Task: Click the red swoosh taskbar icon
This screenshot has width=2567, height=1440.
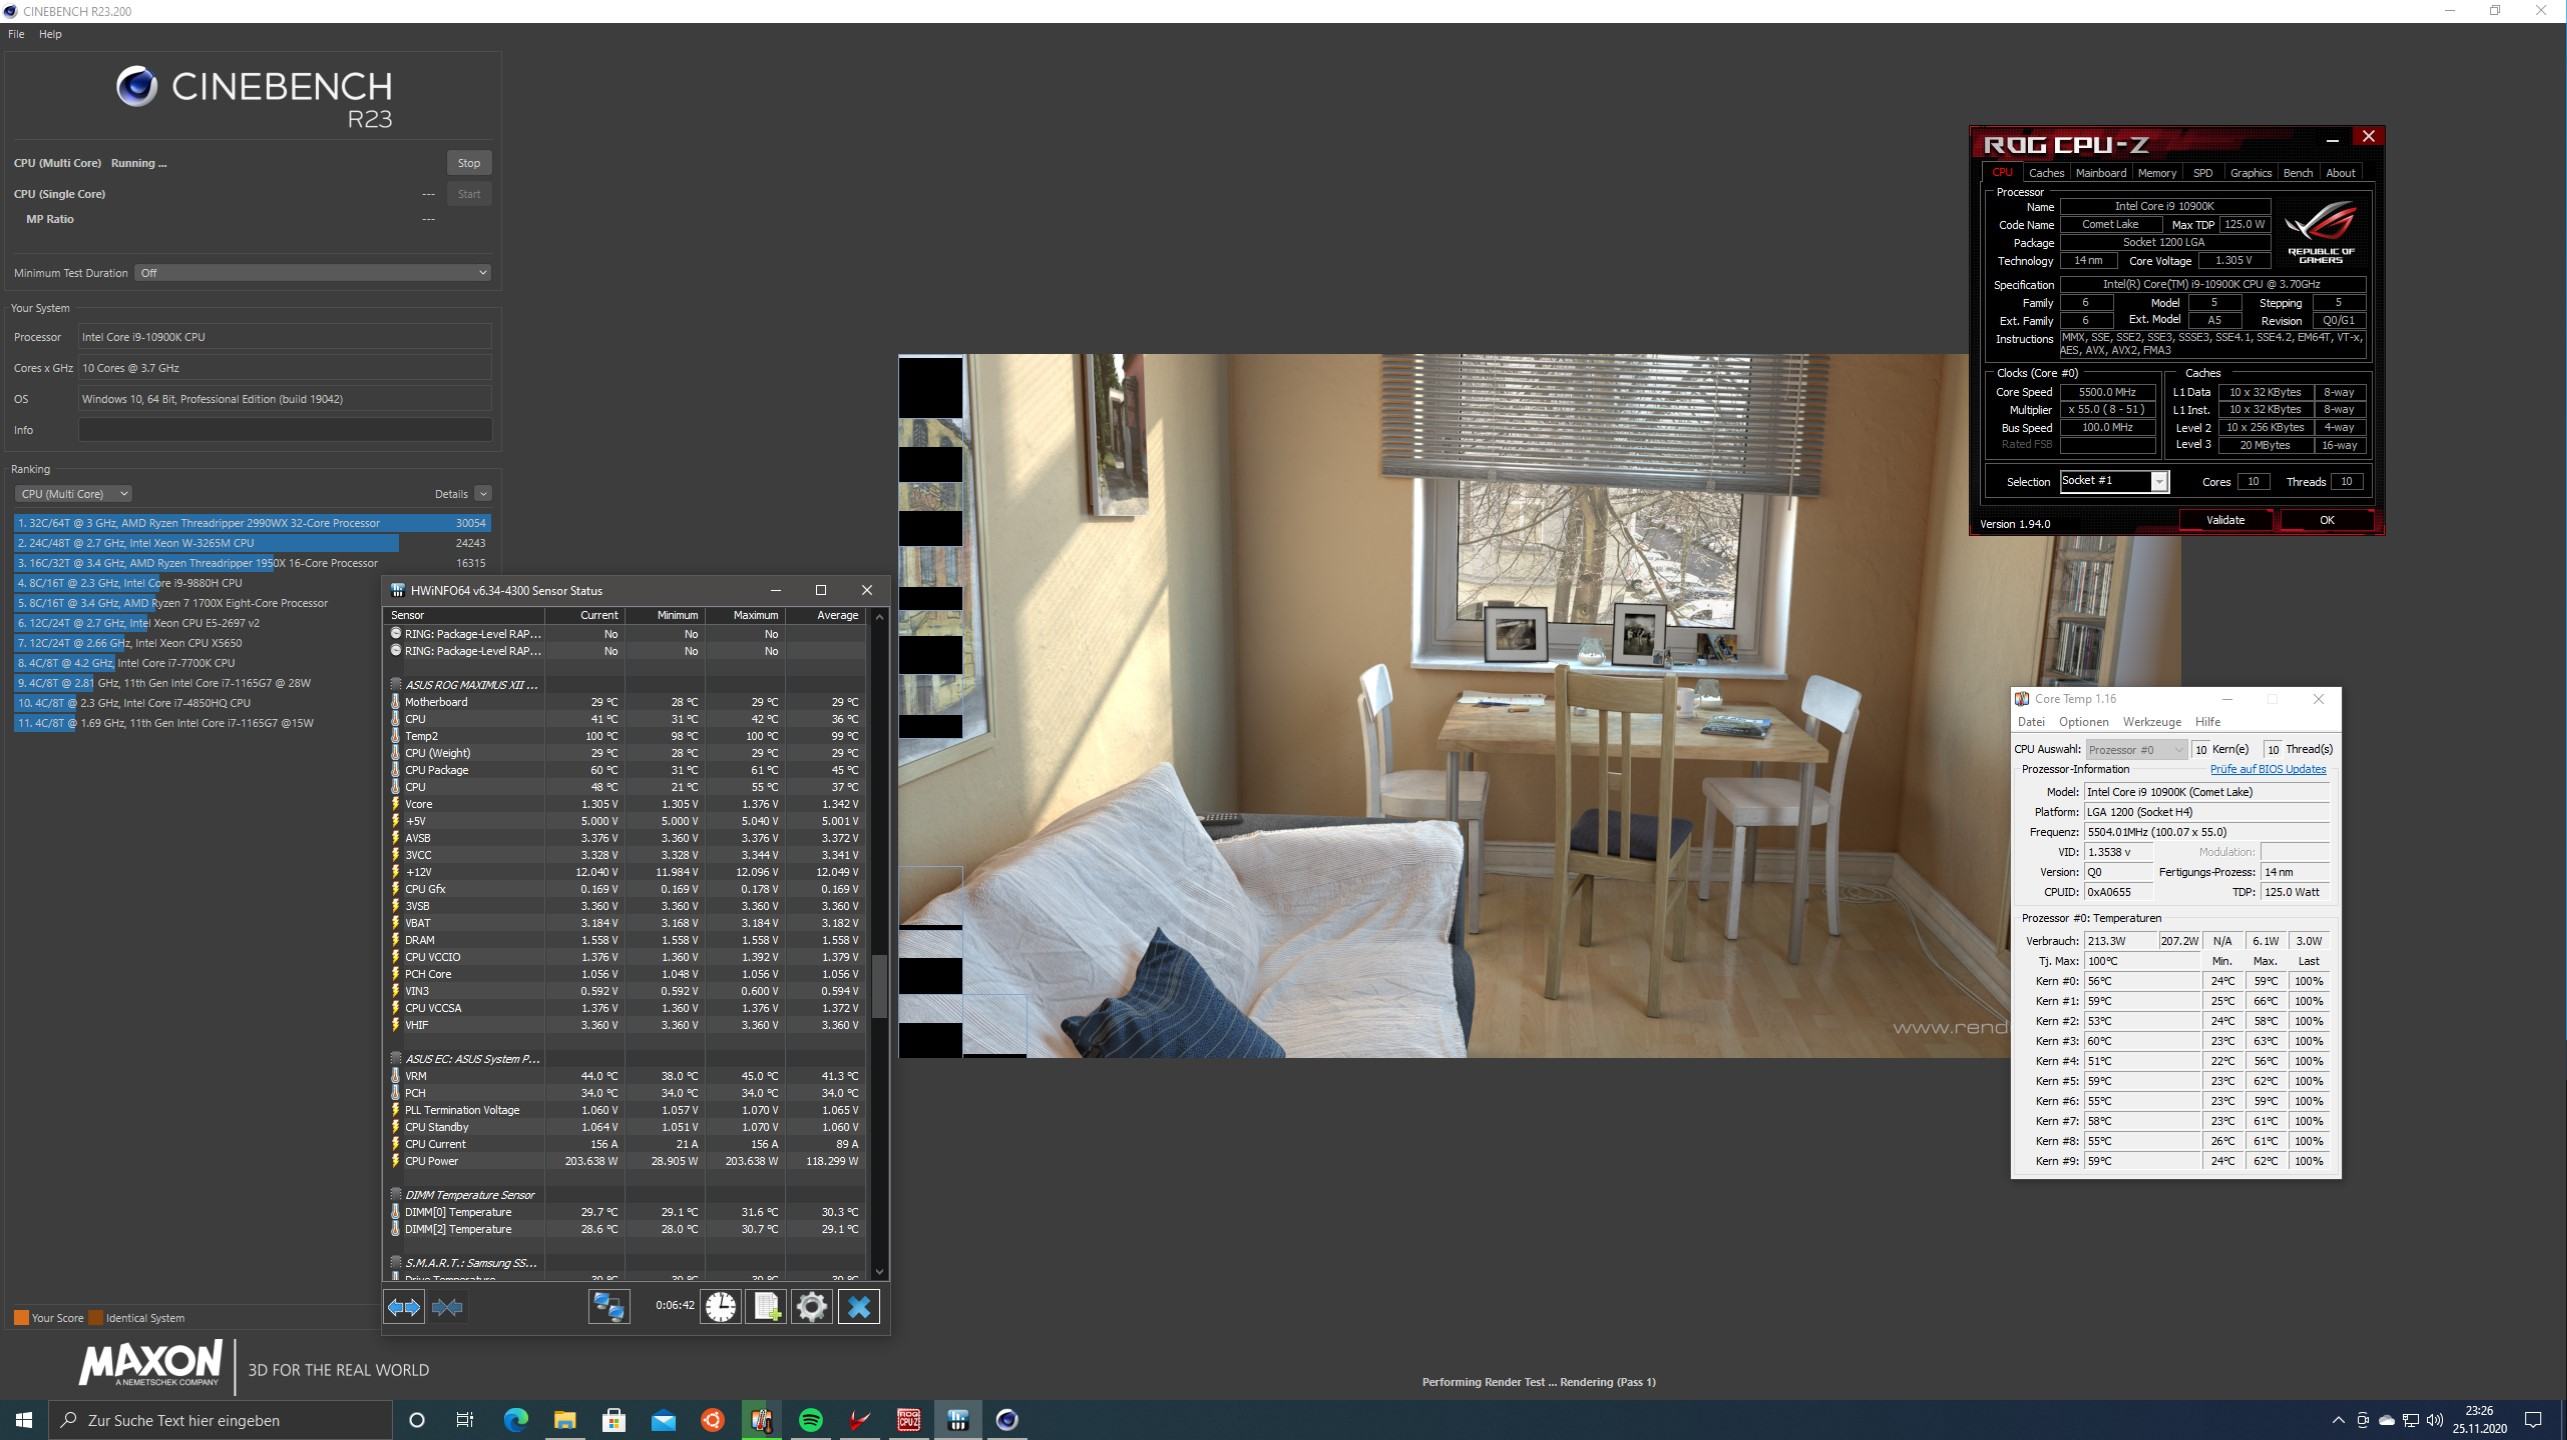Action: click(x=859, y=1420)
